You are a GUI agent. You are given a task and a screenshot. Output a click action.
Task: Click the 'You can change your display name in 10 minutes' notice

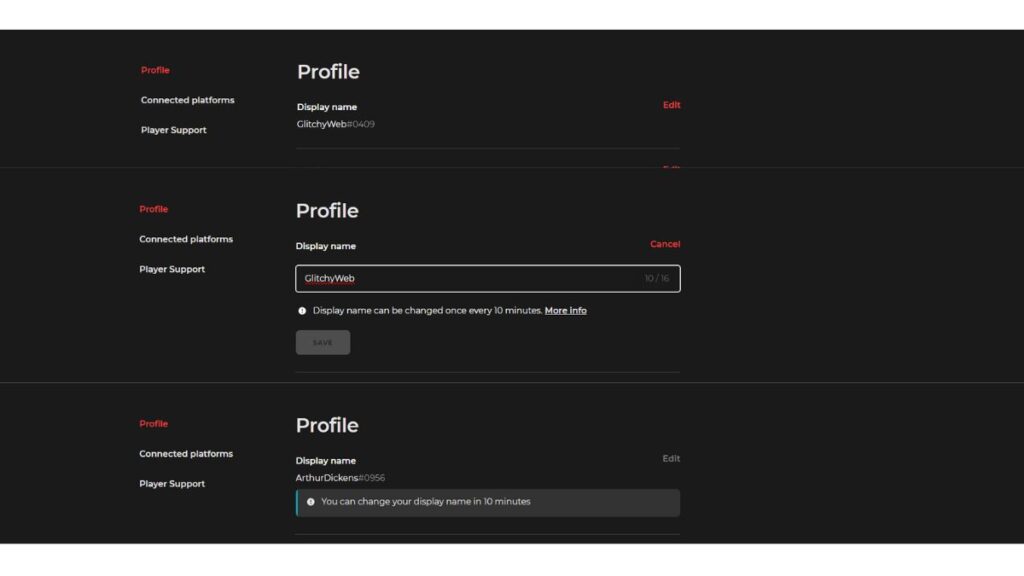488,503
